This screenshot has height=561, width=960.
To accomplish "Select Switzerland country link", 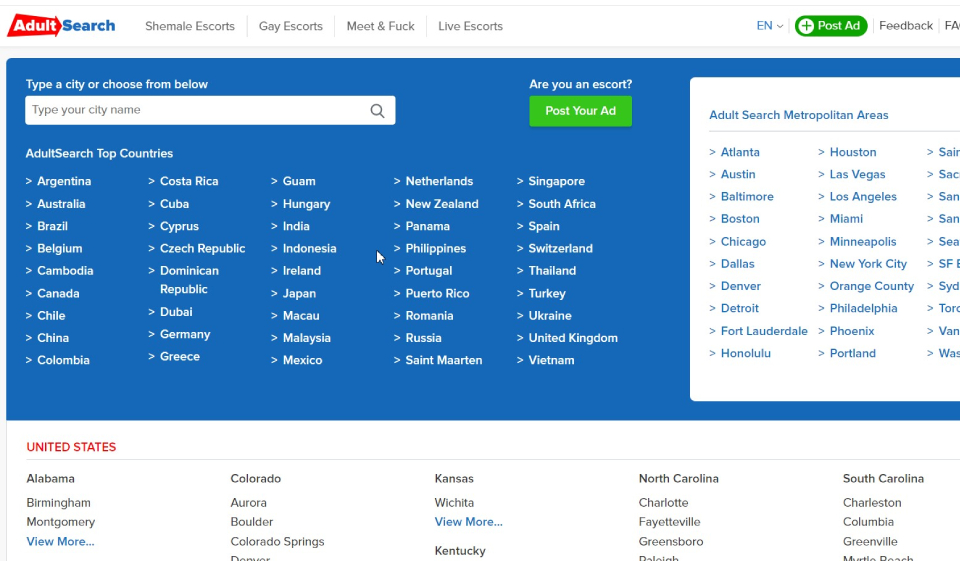I will pyautogui.click(x=560, y=249).
